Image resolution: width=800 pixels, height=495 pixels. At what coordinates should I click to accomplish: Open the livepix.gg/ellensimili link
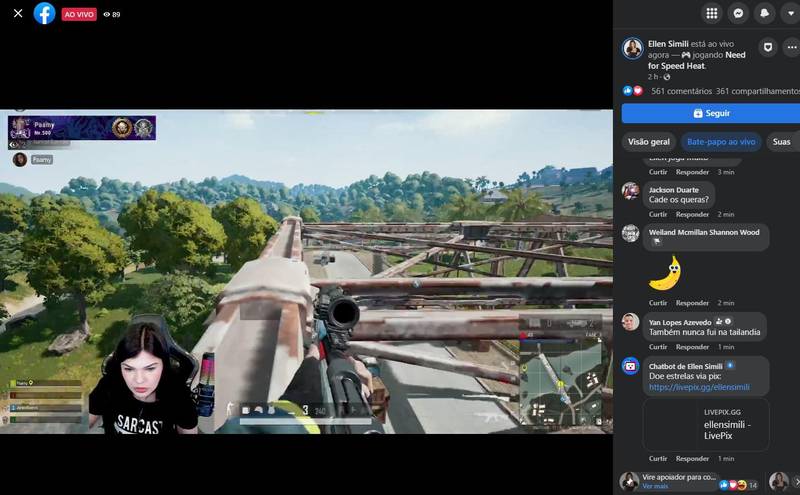pos(699,387)
